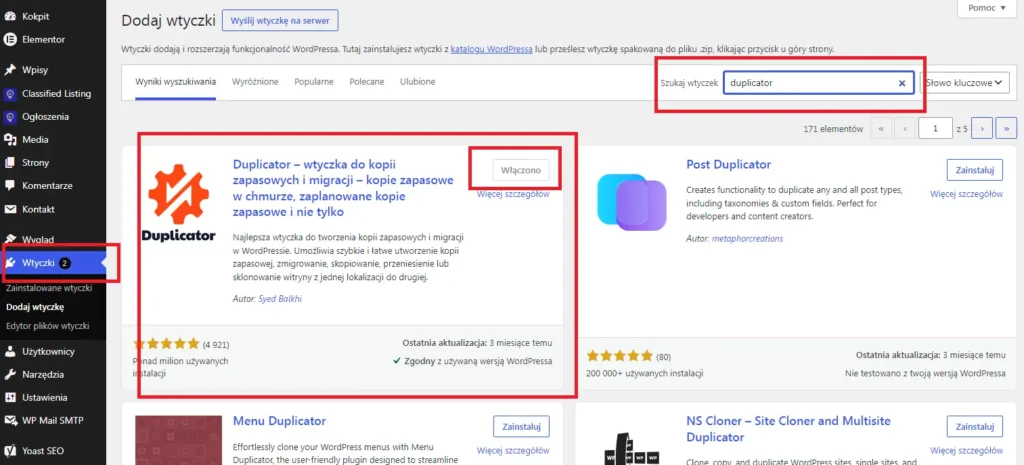The image size is (1024, 465).
Task: Click Wyślij wtyczkę na serwer button
Action: [x=280, y=20]
